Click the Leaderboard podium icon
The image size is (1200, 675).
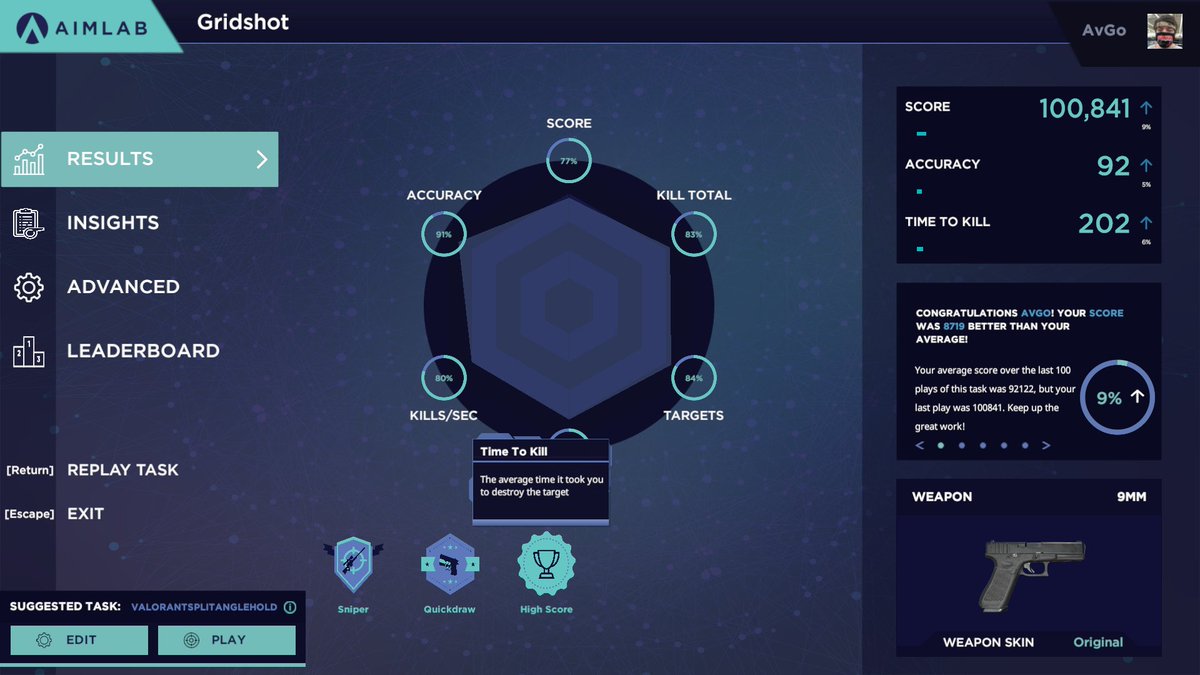point(28,351)
